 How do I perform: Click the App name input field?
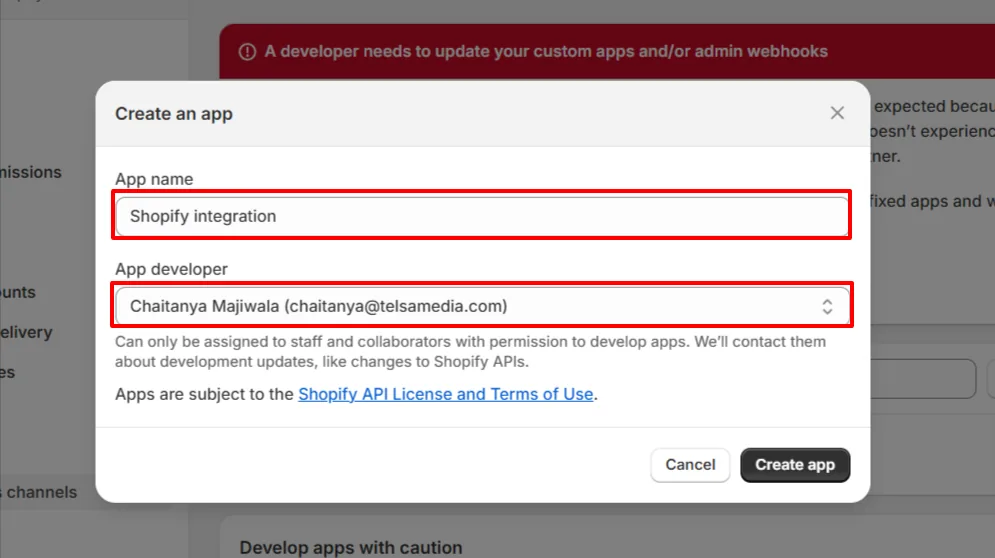point(482,216)
